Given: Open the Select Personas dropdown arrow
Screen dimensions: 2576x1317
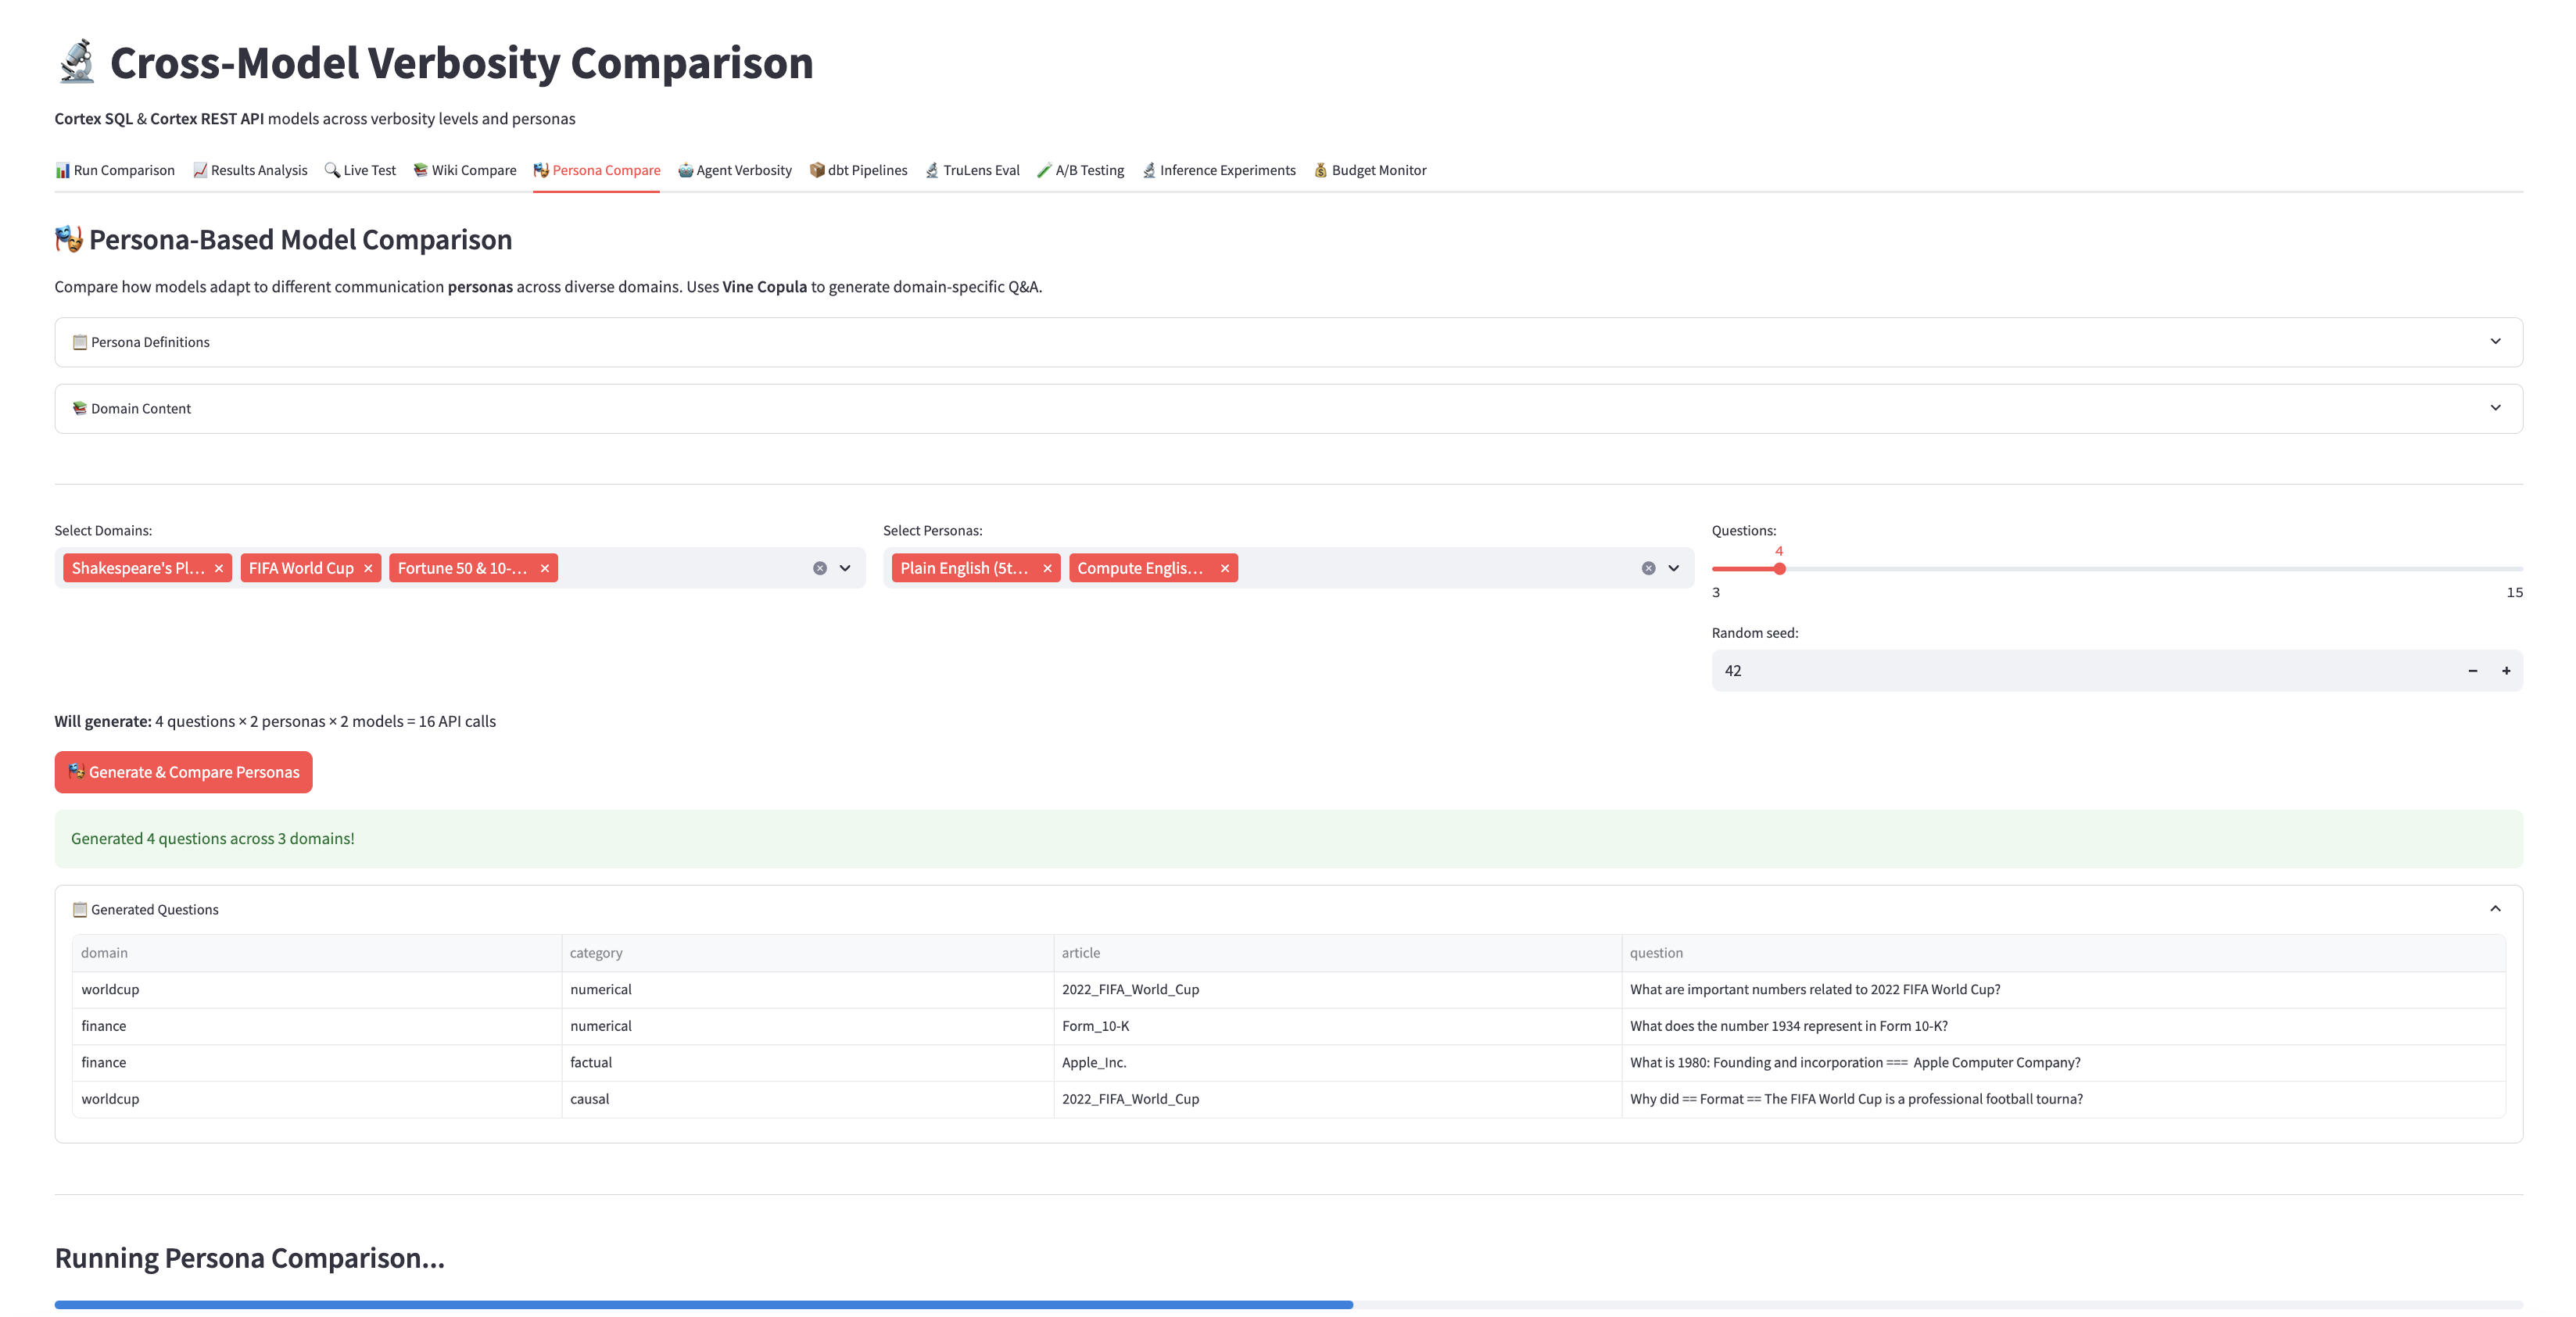Looking at the screenshot, I should click(1674, 568).
